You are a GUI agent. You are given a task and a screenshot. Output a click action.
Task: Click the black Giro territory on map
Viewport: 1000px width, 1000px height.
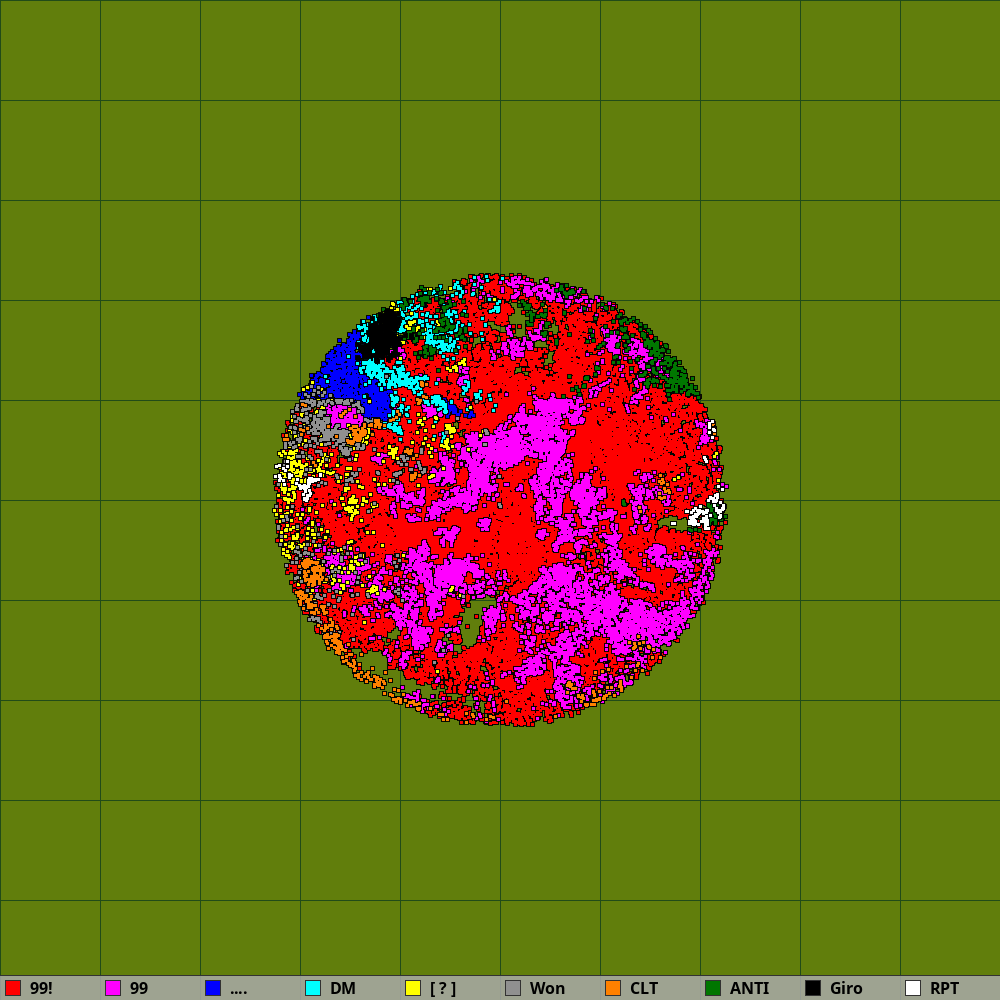pyautogui.click(x=384, y=335)
